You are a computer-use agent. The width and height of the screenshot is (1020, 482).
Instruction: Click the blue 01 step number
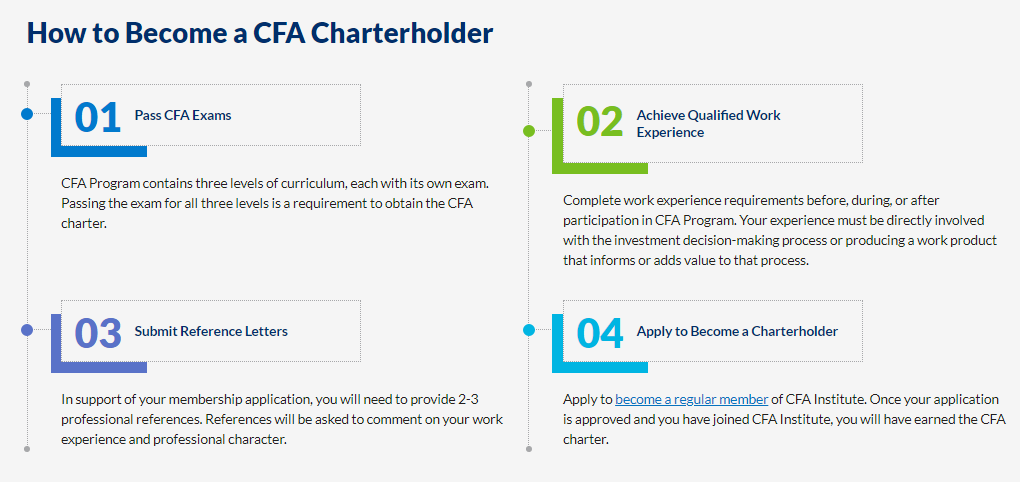tap(97, 116)
